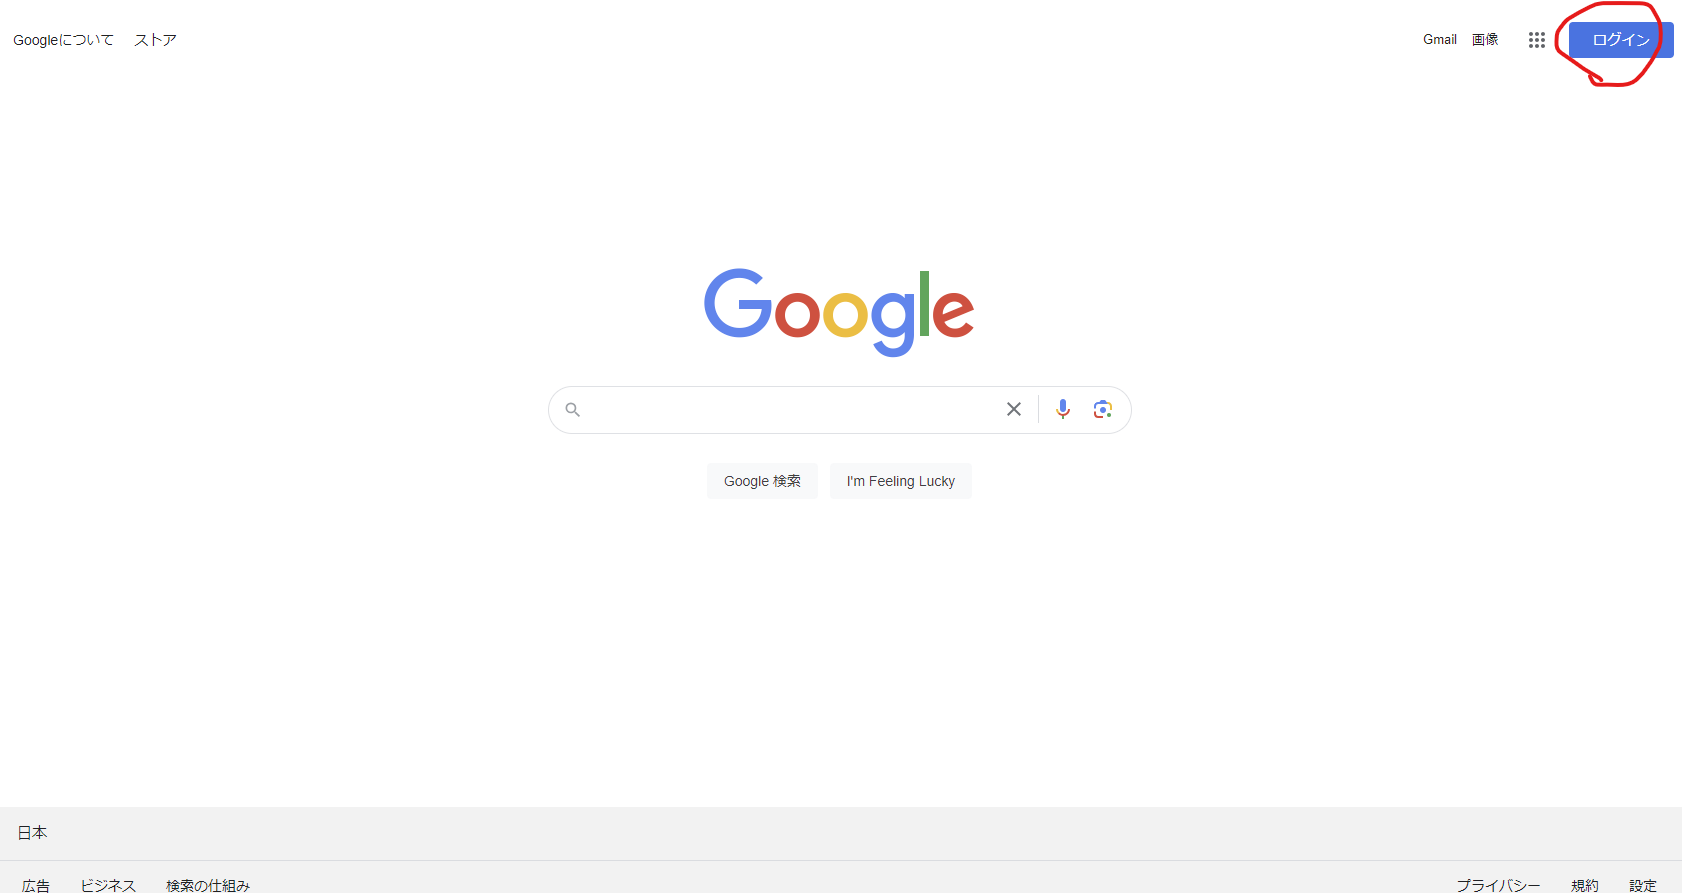Click the I'm Feeling Lucky button
Viewport: 1682px width, 893px height.
[x=901, y=481]
